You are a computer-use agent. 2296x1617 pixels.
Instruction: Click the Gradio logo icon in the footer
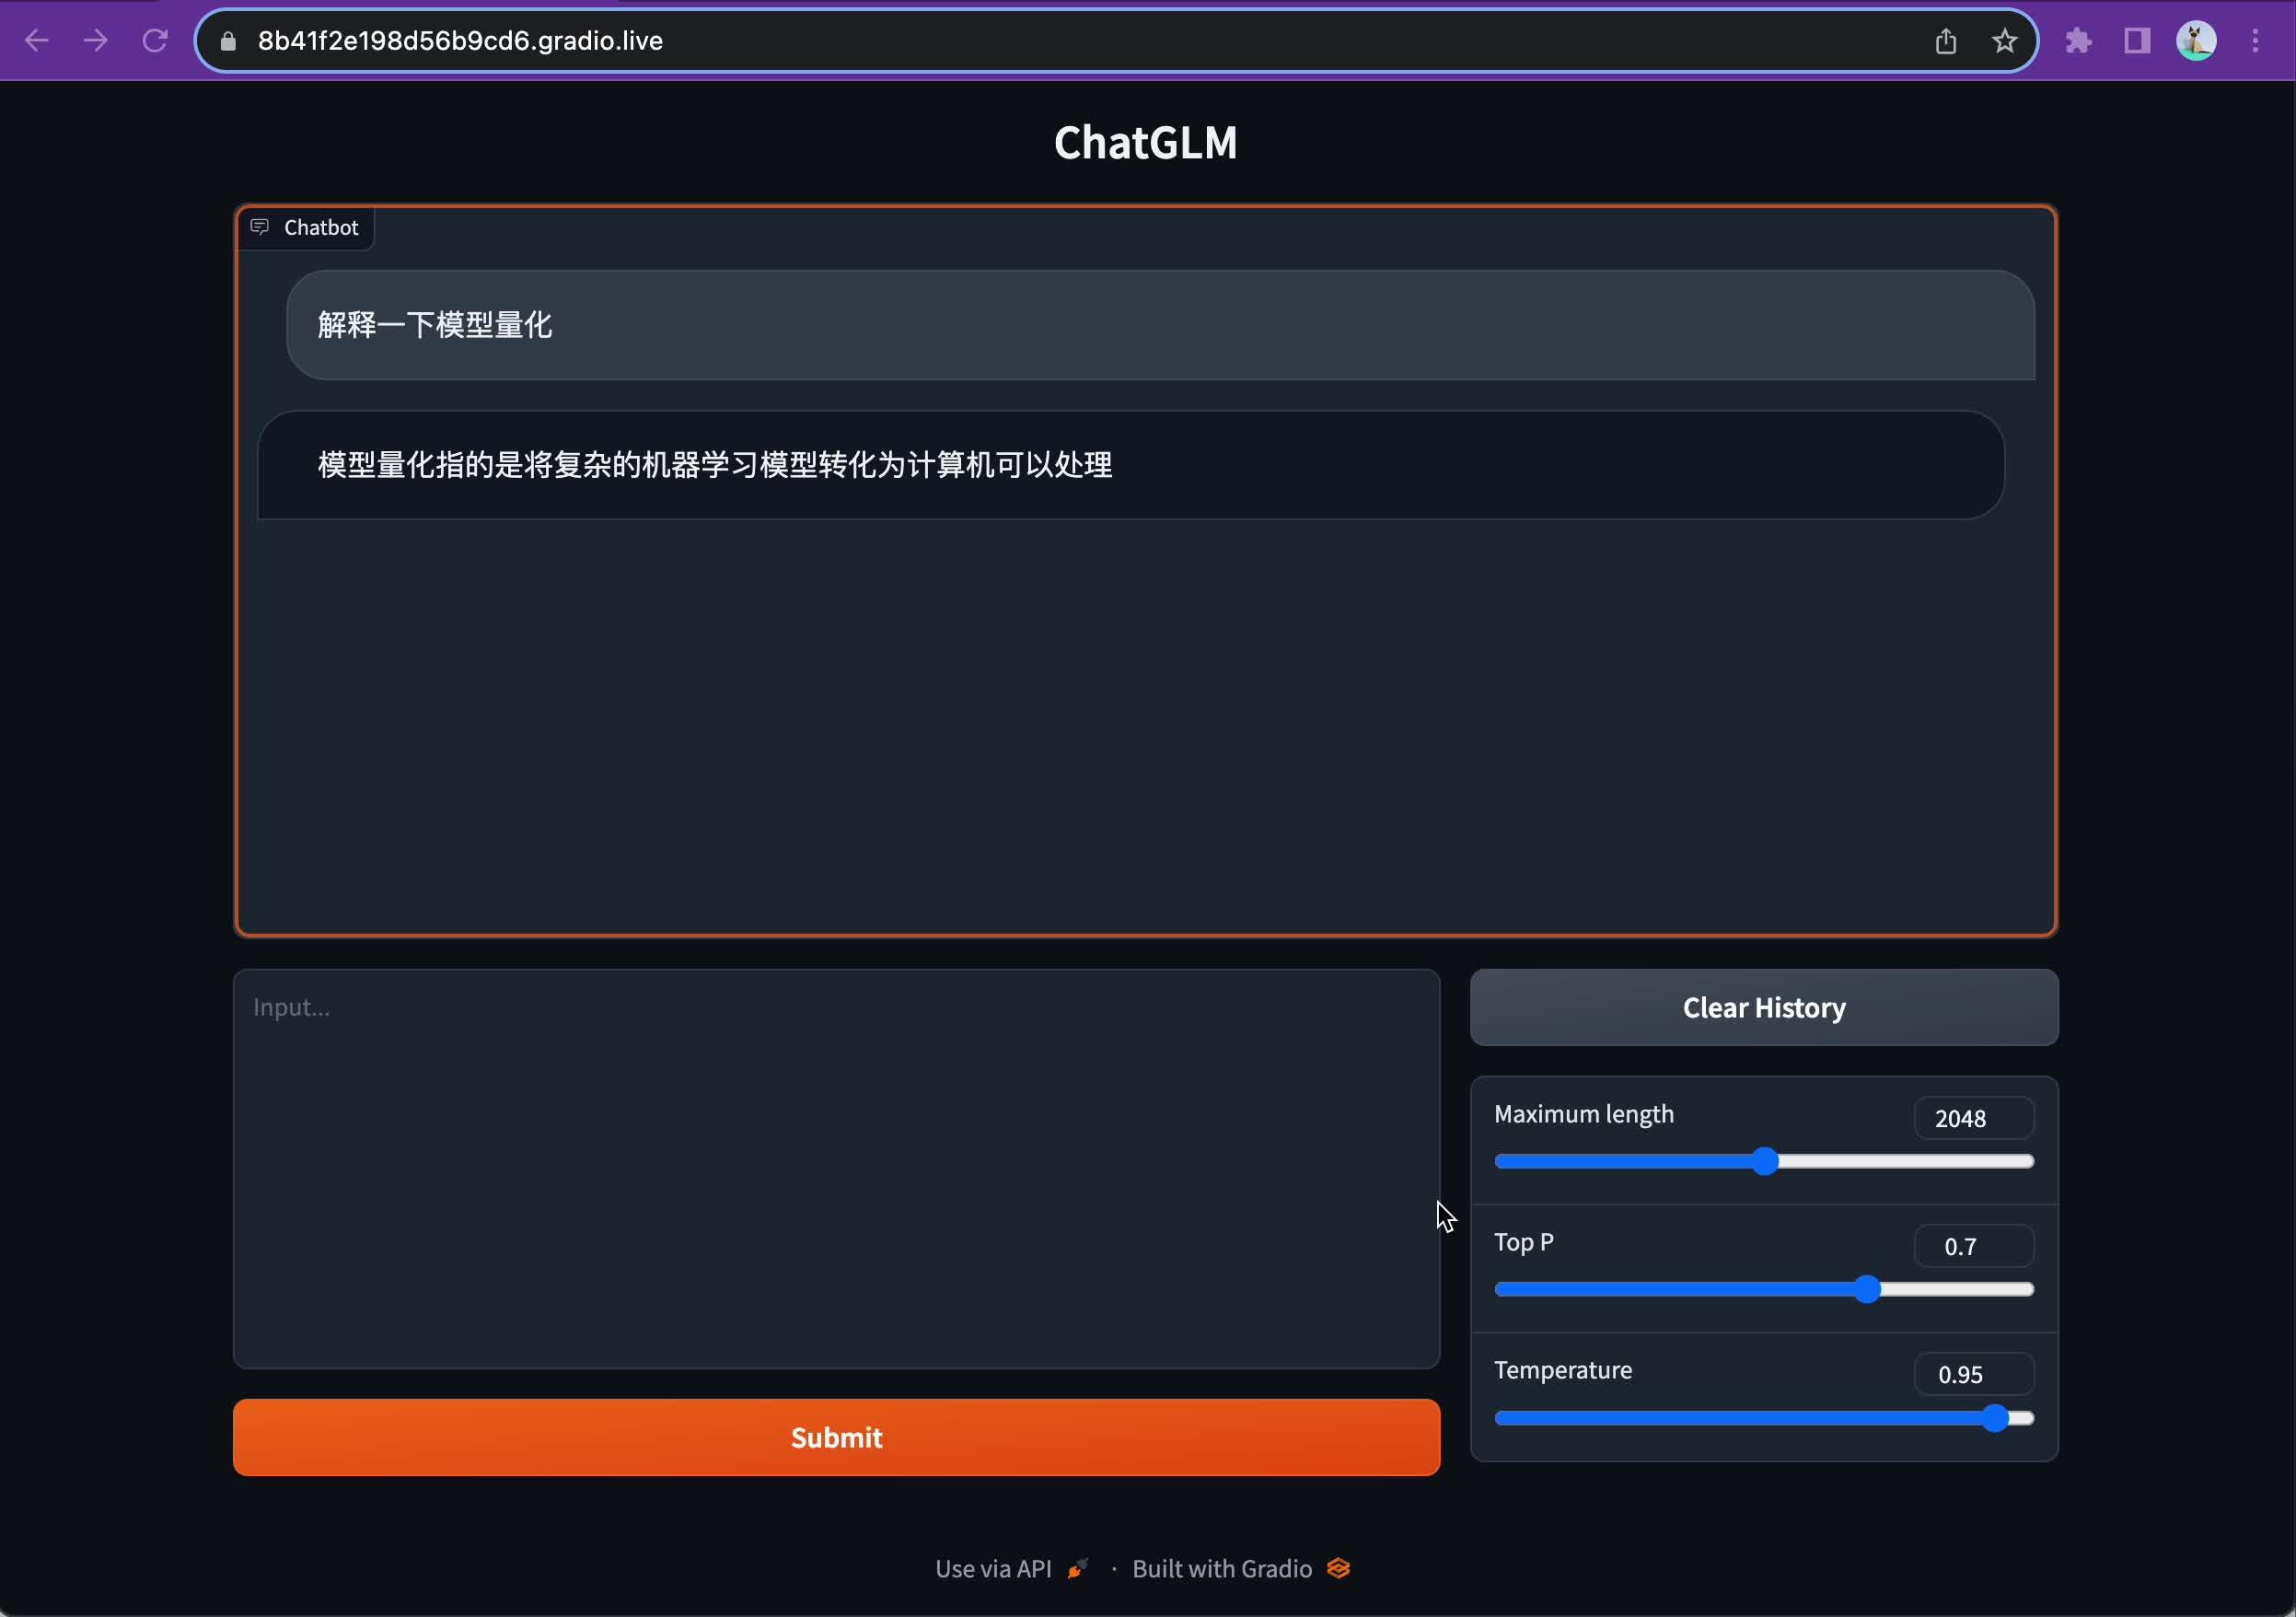click(x=1338, y=1568)
